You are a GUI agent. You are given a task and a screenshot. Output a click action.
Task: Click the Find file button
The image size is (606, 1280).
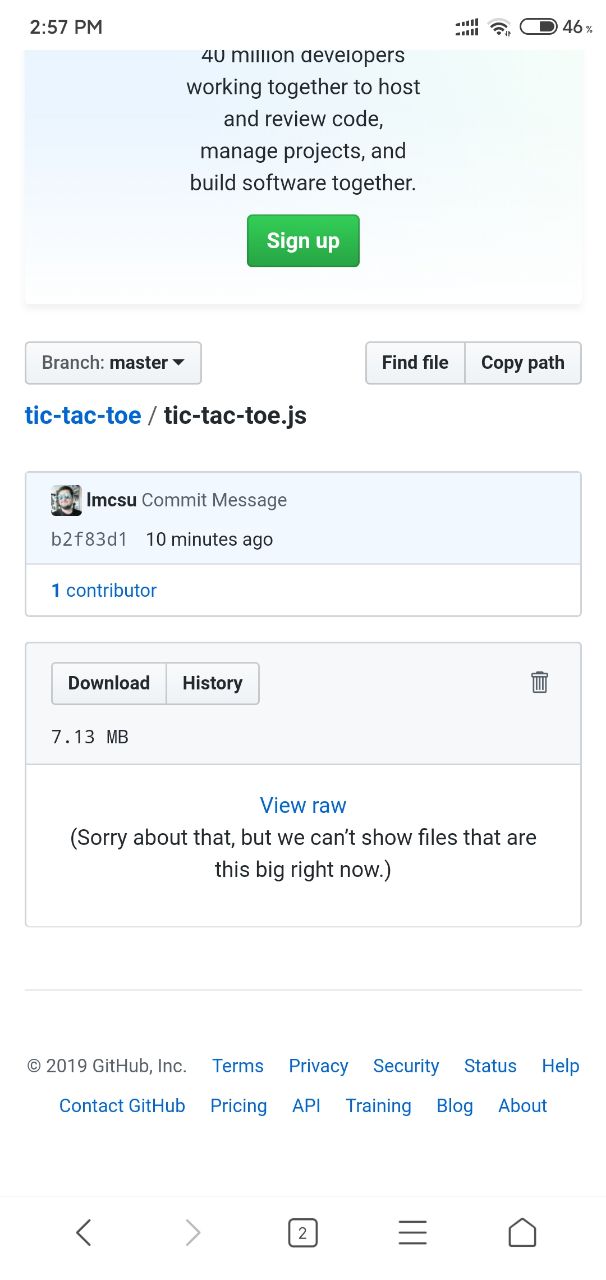click(x=415, y=363)
